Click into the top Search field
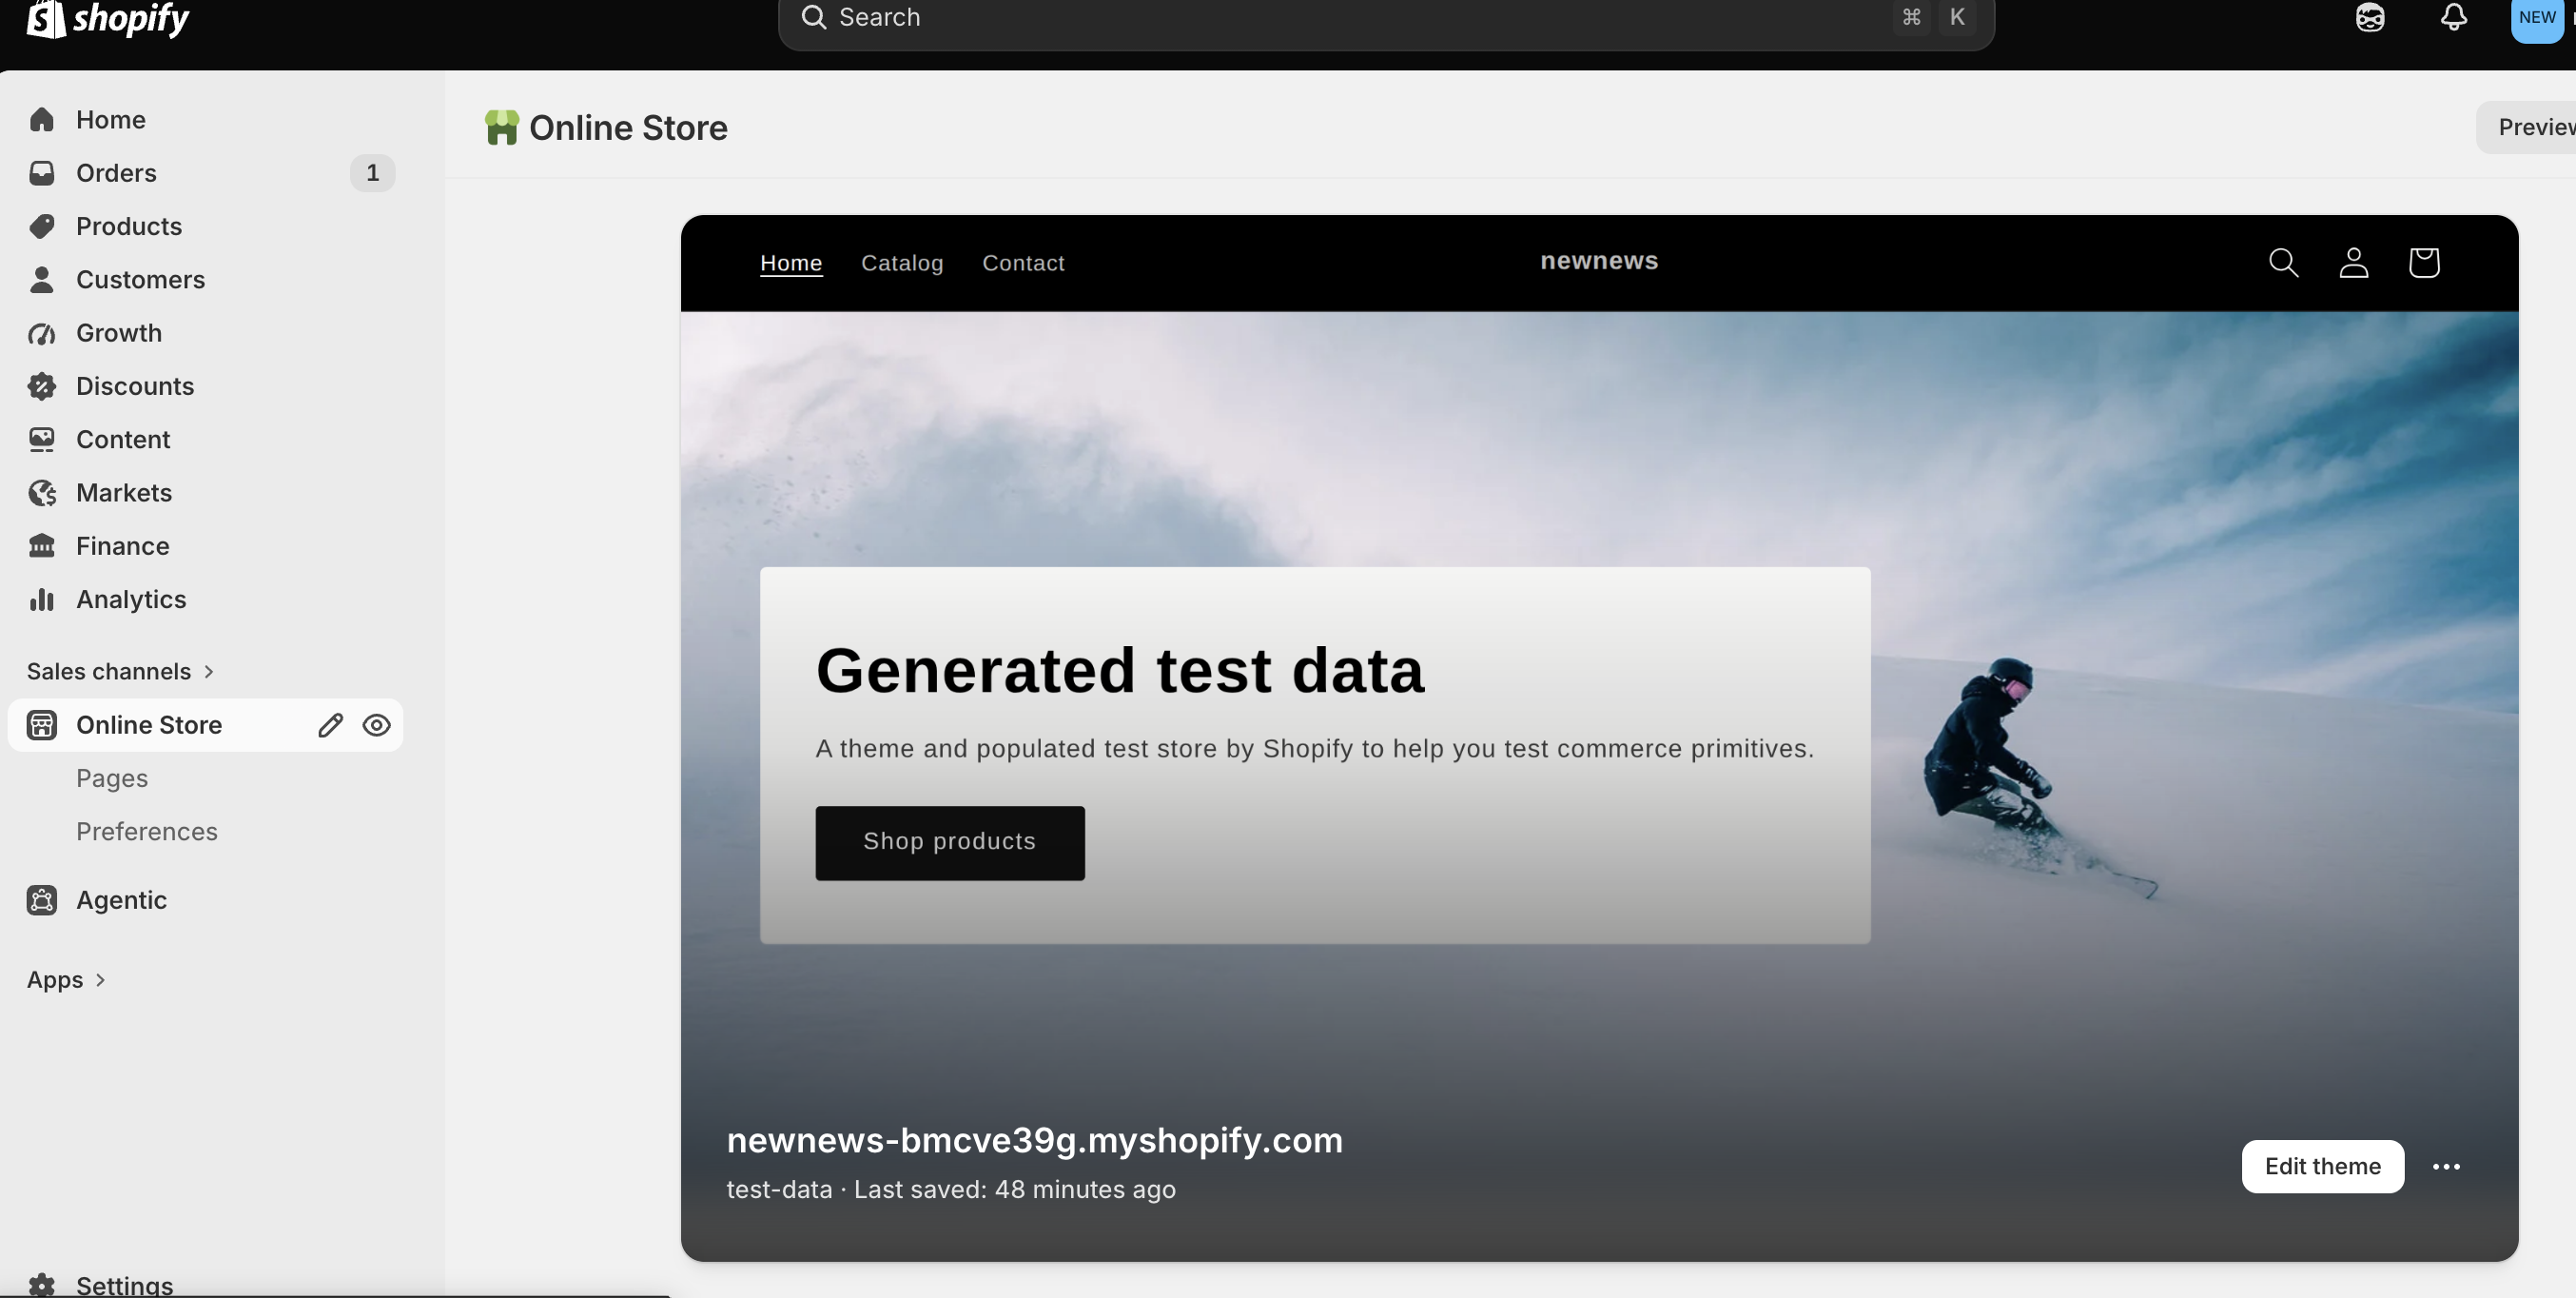The width and height of the screenshot is (2576, 1298). click(1386, 20)
